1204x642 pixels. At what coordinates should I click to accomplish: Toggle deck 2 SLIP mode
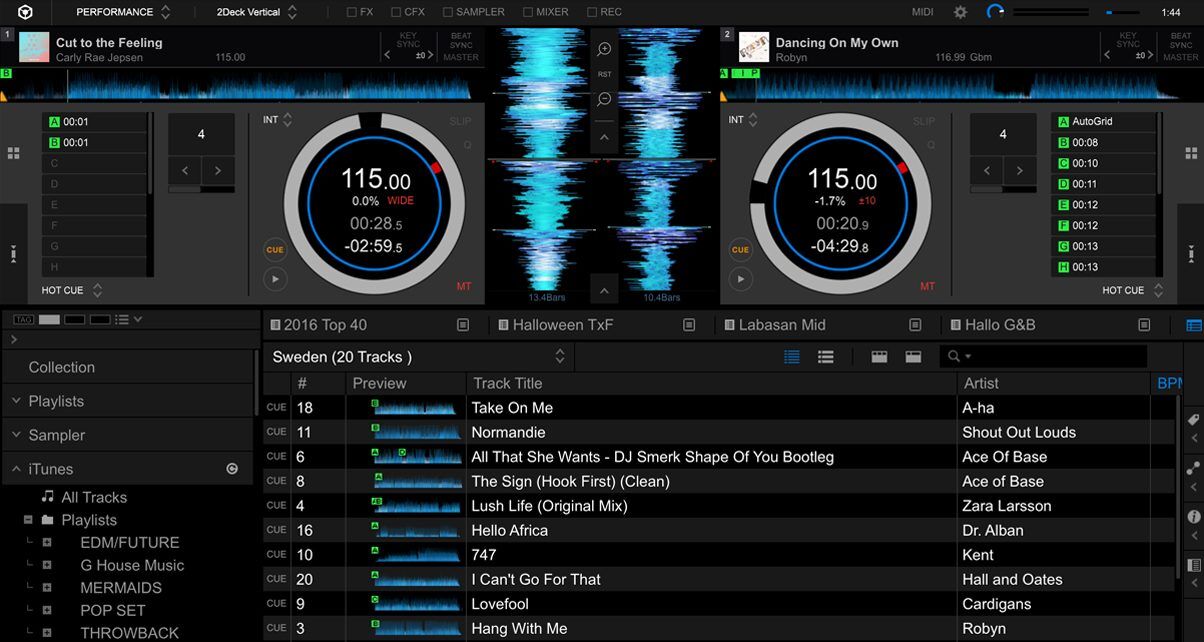924,122
